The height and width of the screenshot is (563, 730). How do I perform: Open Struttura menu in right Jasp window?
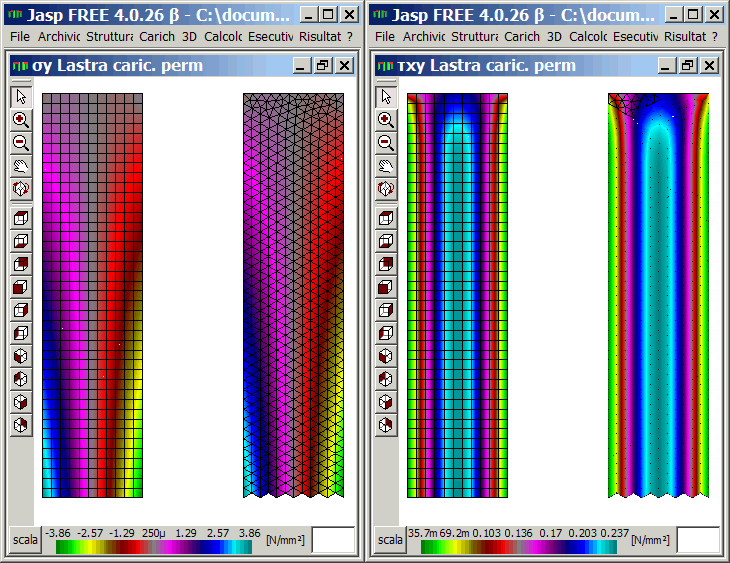pos(474,36)
